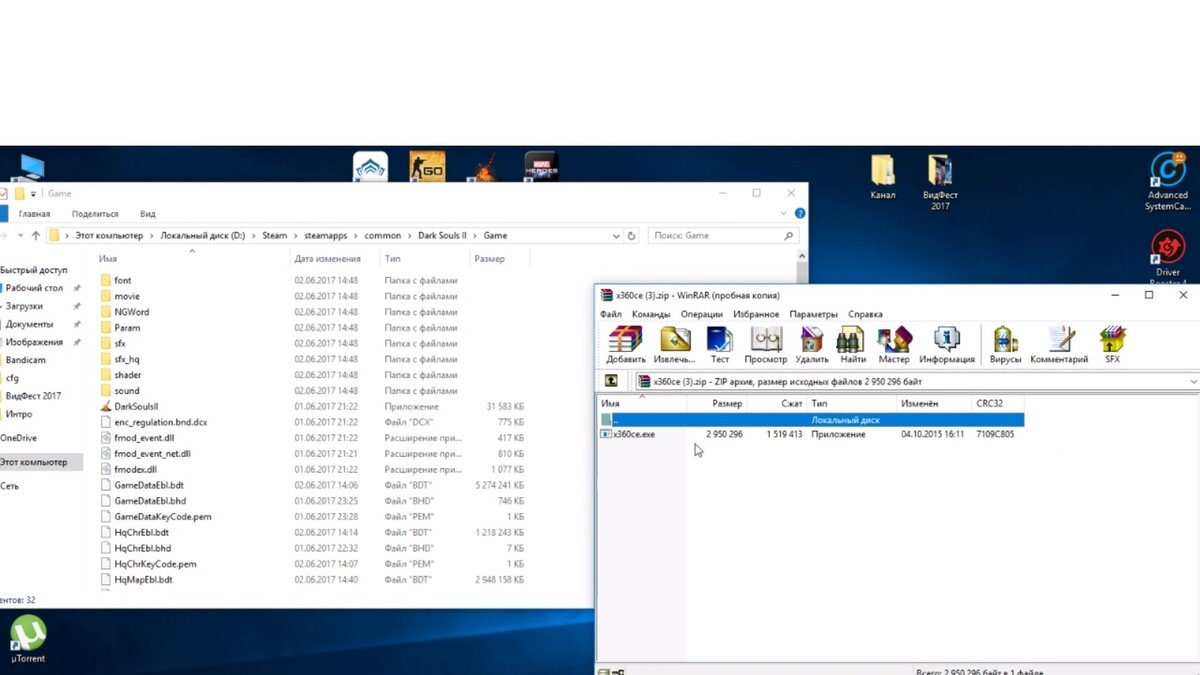
Task: Go up one folder in WinRAR
Action: pos(611,381)
